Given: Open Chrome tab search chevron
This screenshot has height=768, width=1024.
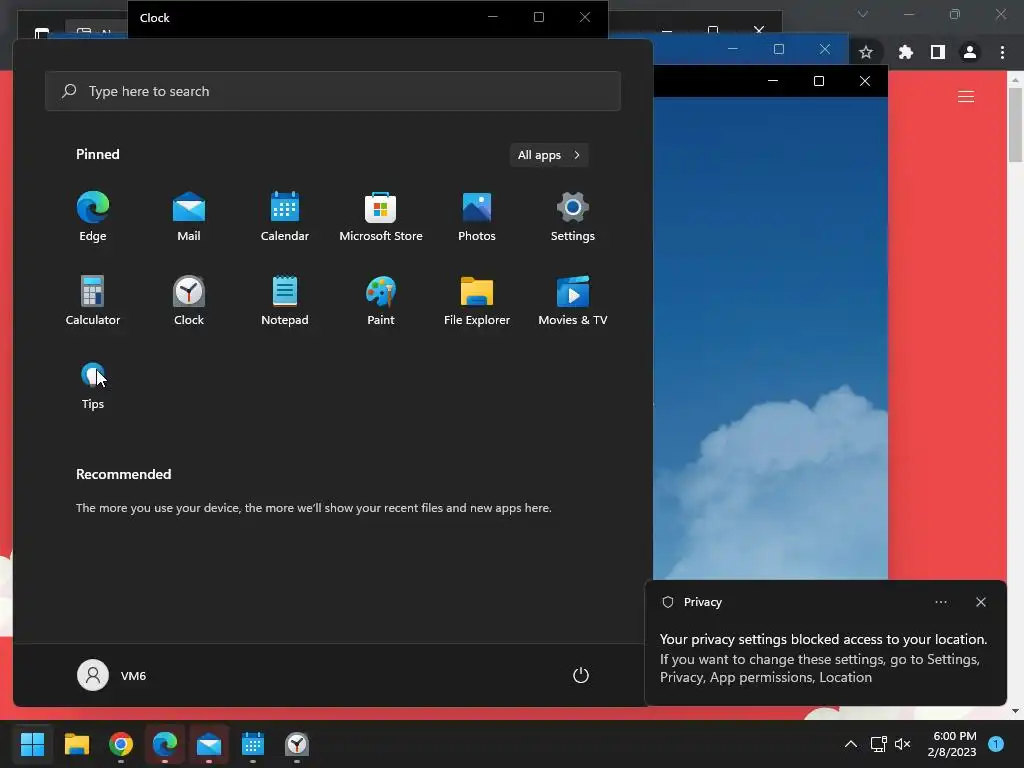Looking at the screenshot, I should pos(863,14).
